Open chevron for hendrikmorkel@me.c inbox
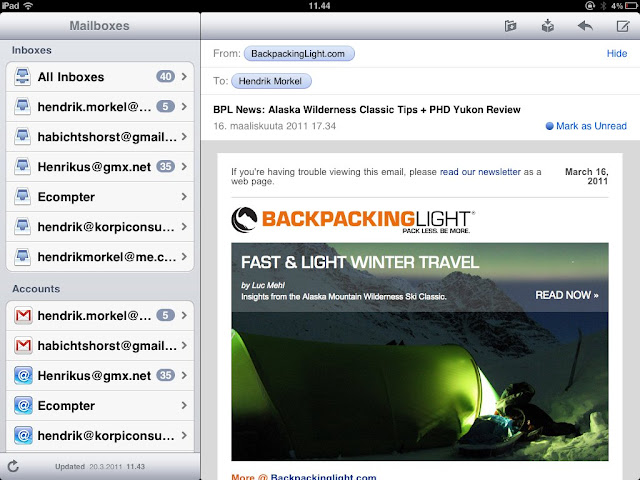 click(184, 257)
